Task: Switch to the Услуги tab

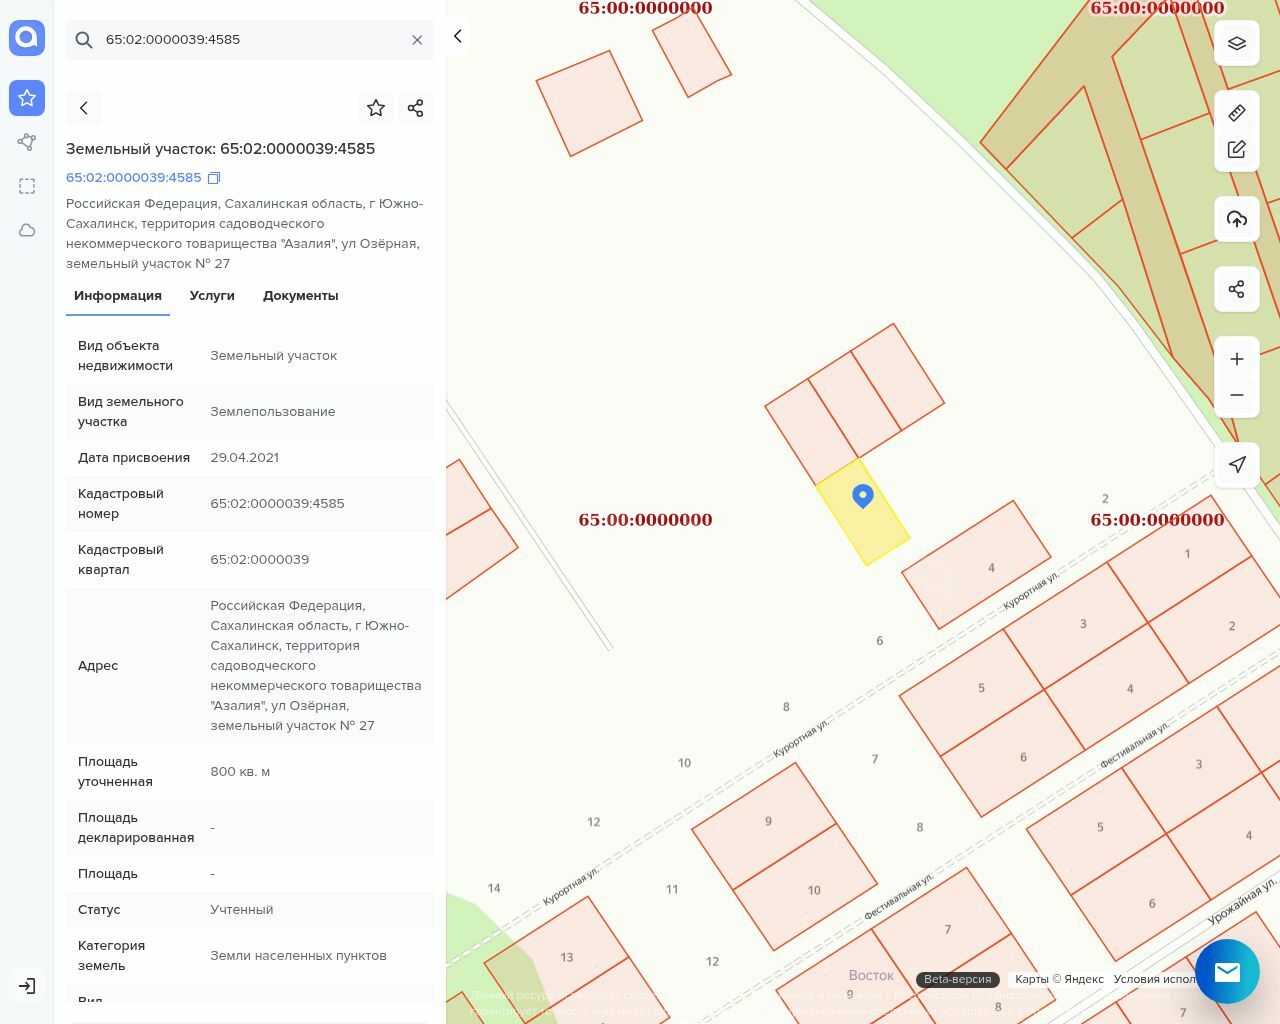Action: tap(212, 296)
